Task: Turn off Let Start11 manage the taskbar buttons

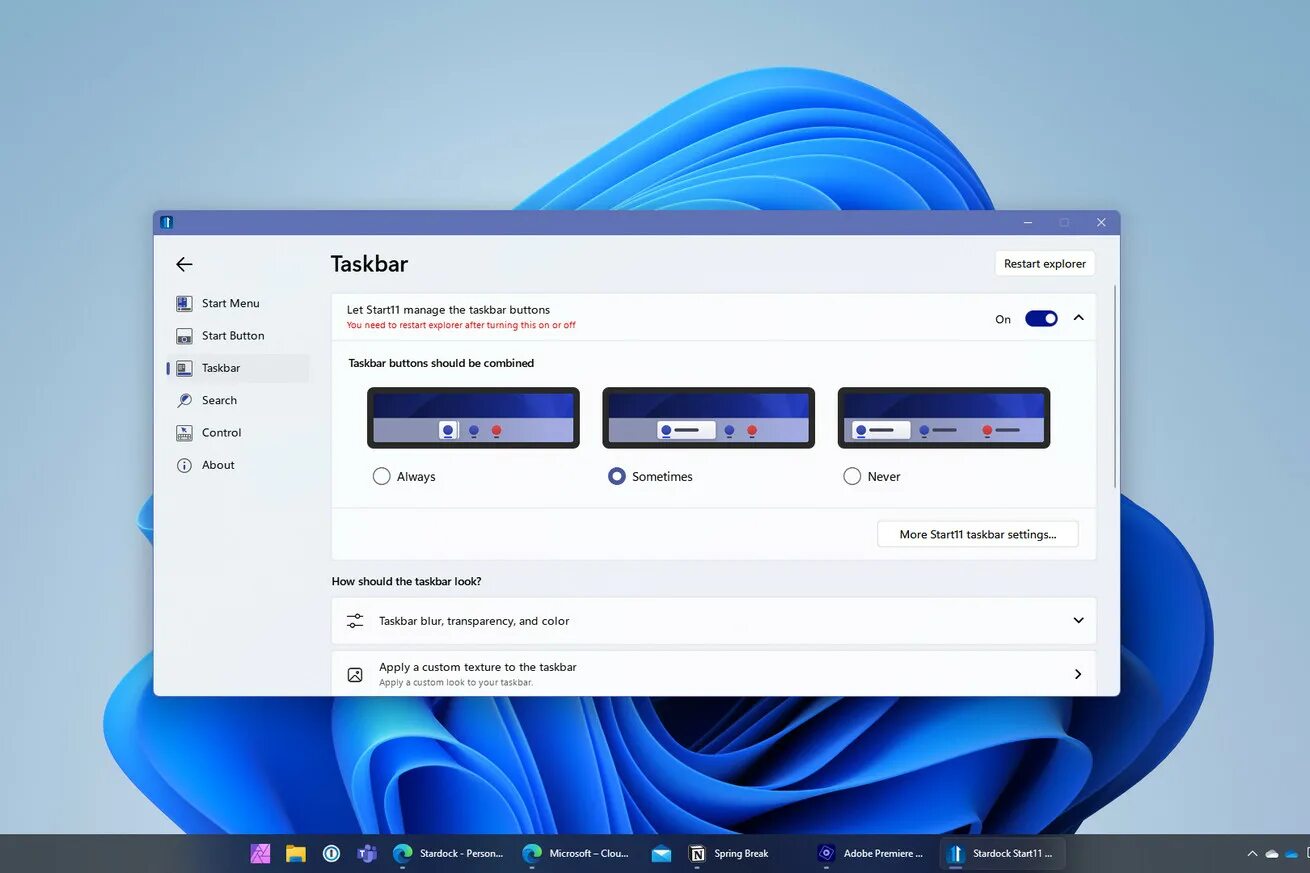Action: coord(1041,318)
